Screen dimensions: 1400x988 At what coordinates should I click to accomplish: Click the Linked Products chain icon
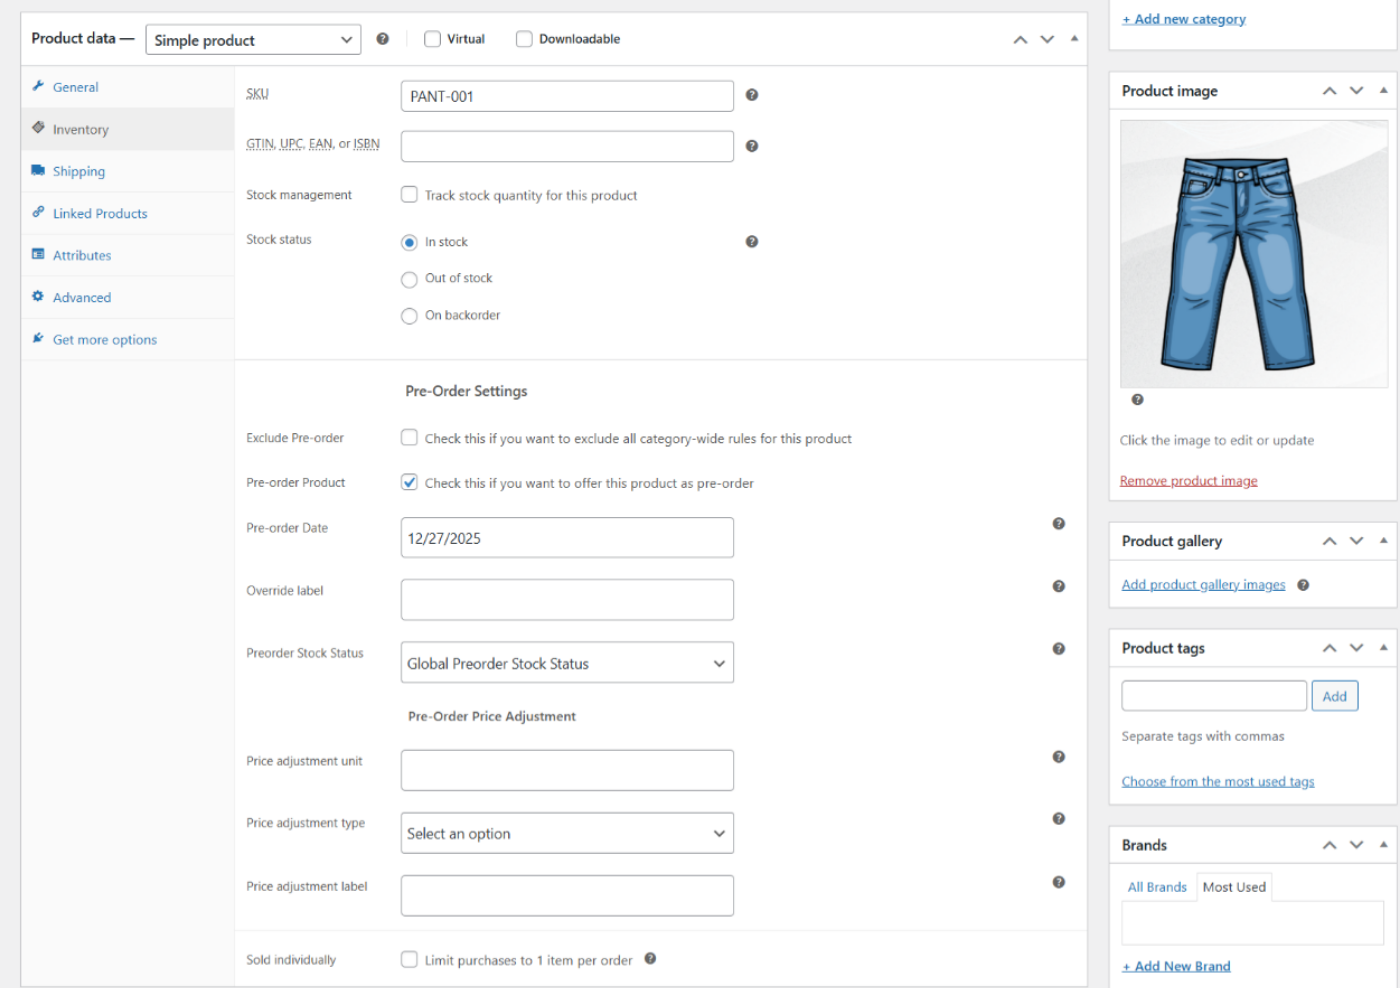[x=37, y=213]
